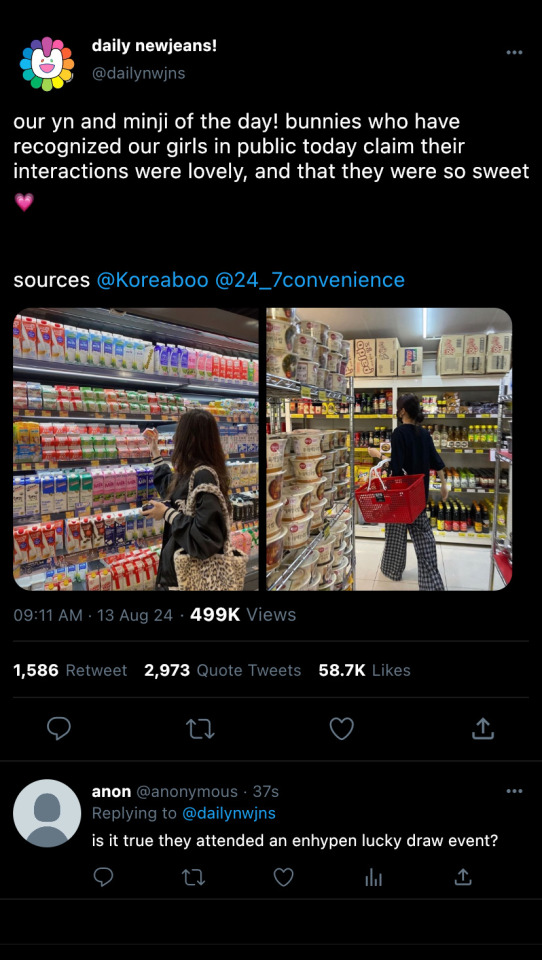Open the daily newjeans flower profile avatar

(47, 64)
